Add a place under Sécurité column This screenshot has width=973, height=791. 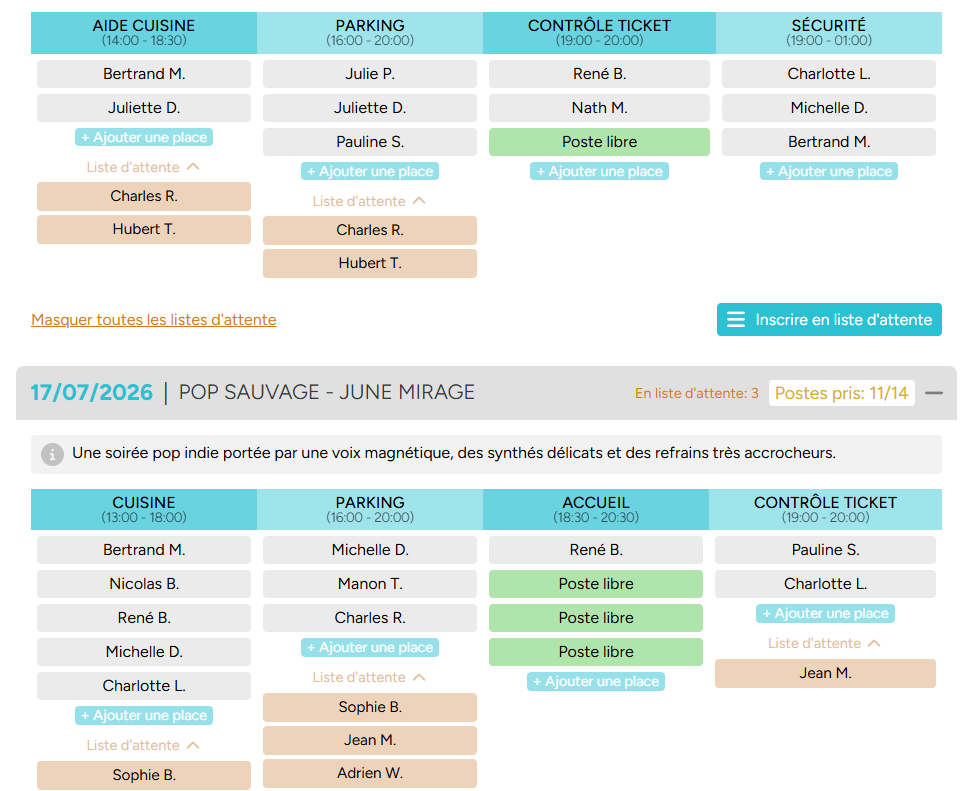click(828, 171)
